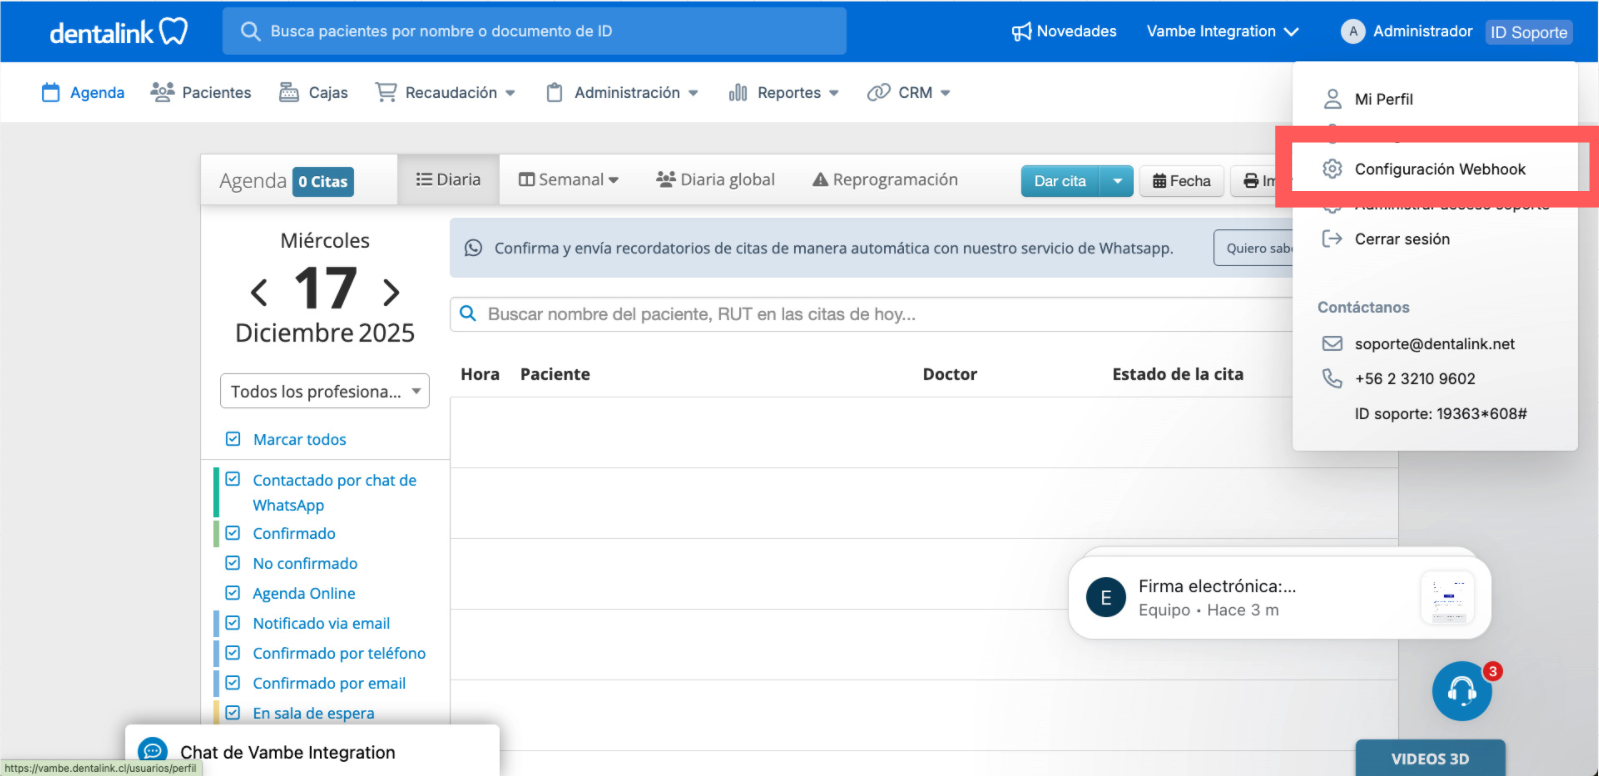The height and width of the screenshot is (776, 1599).
Task: Open Todos los profesionales dropdown
Action: tap(325, 391)
